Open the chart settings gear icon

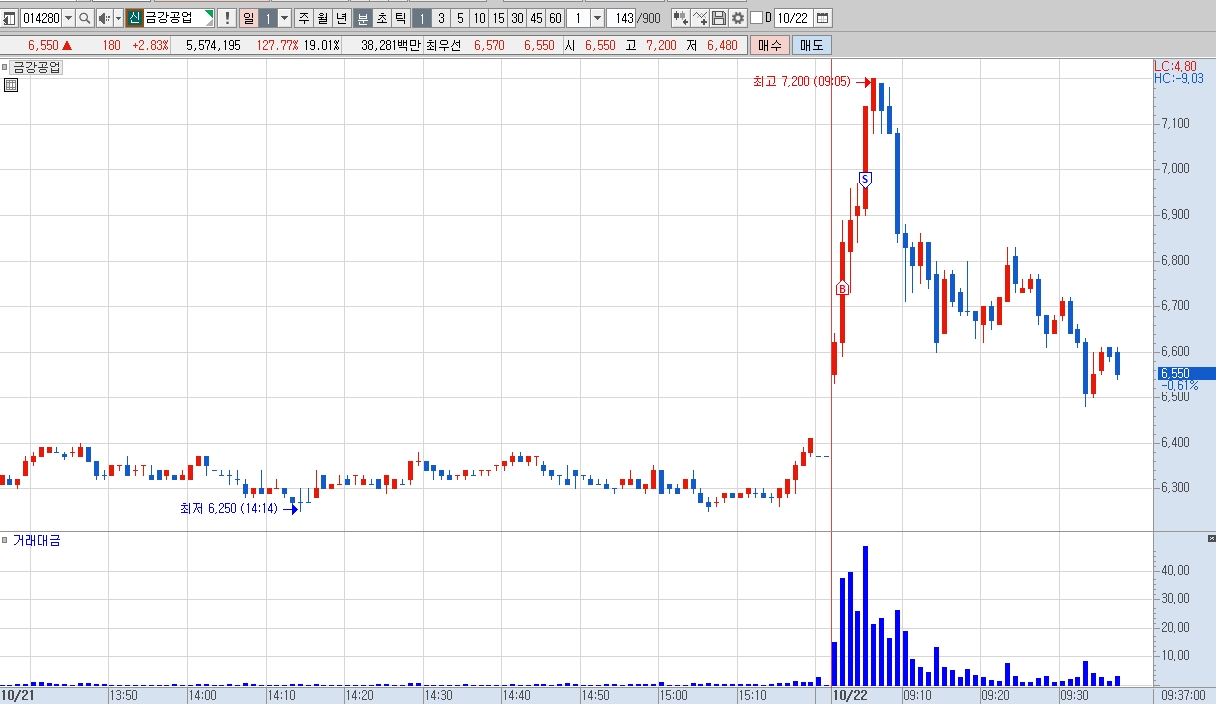738,18
